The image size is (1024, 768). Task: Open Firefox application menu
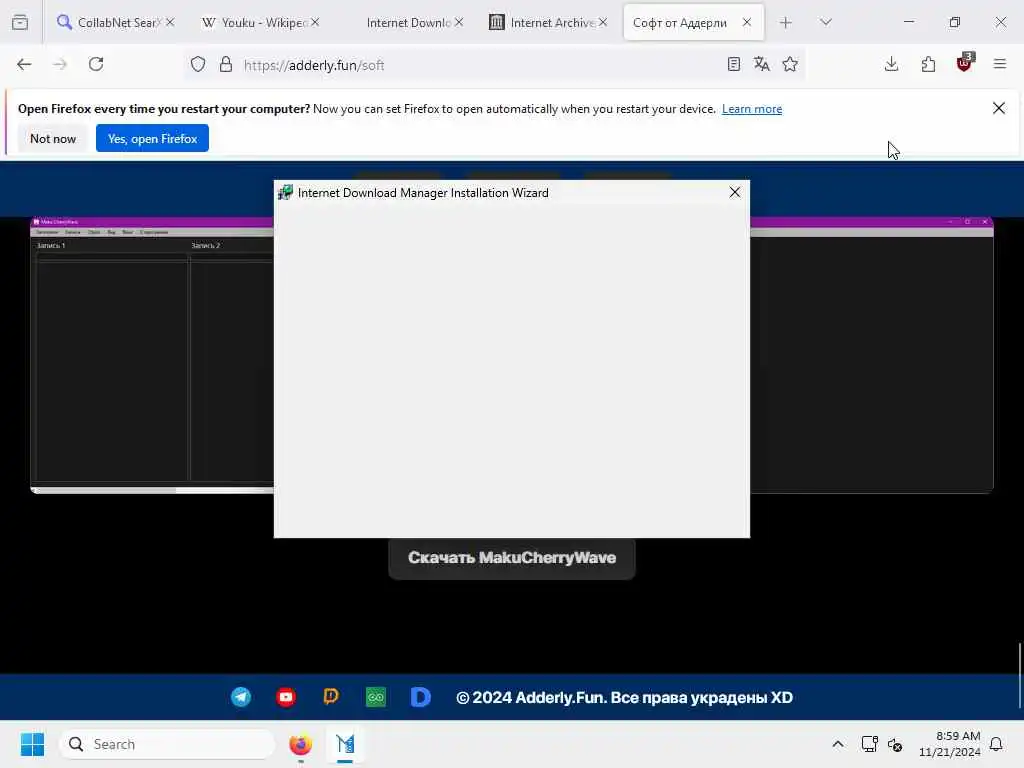pos(999,64)
